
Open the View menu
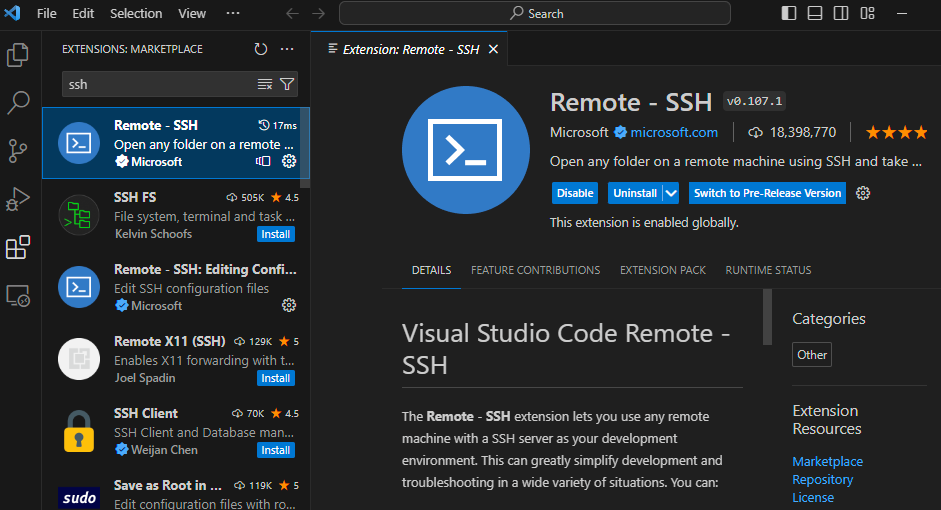click(x=191, y=13)
